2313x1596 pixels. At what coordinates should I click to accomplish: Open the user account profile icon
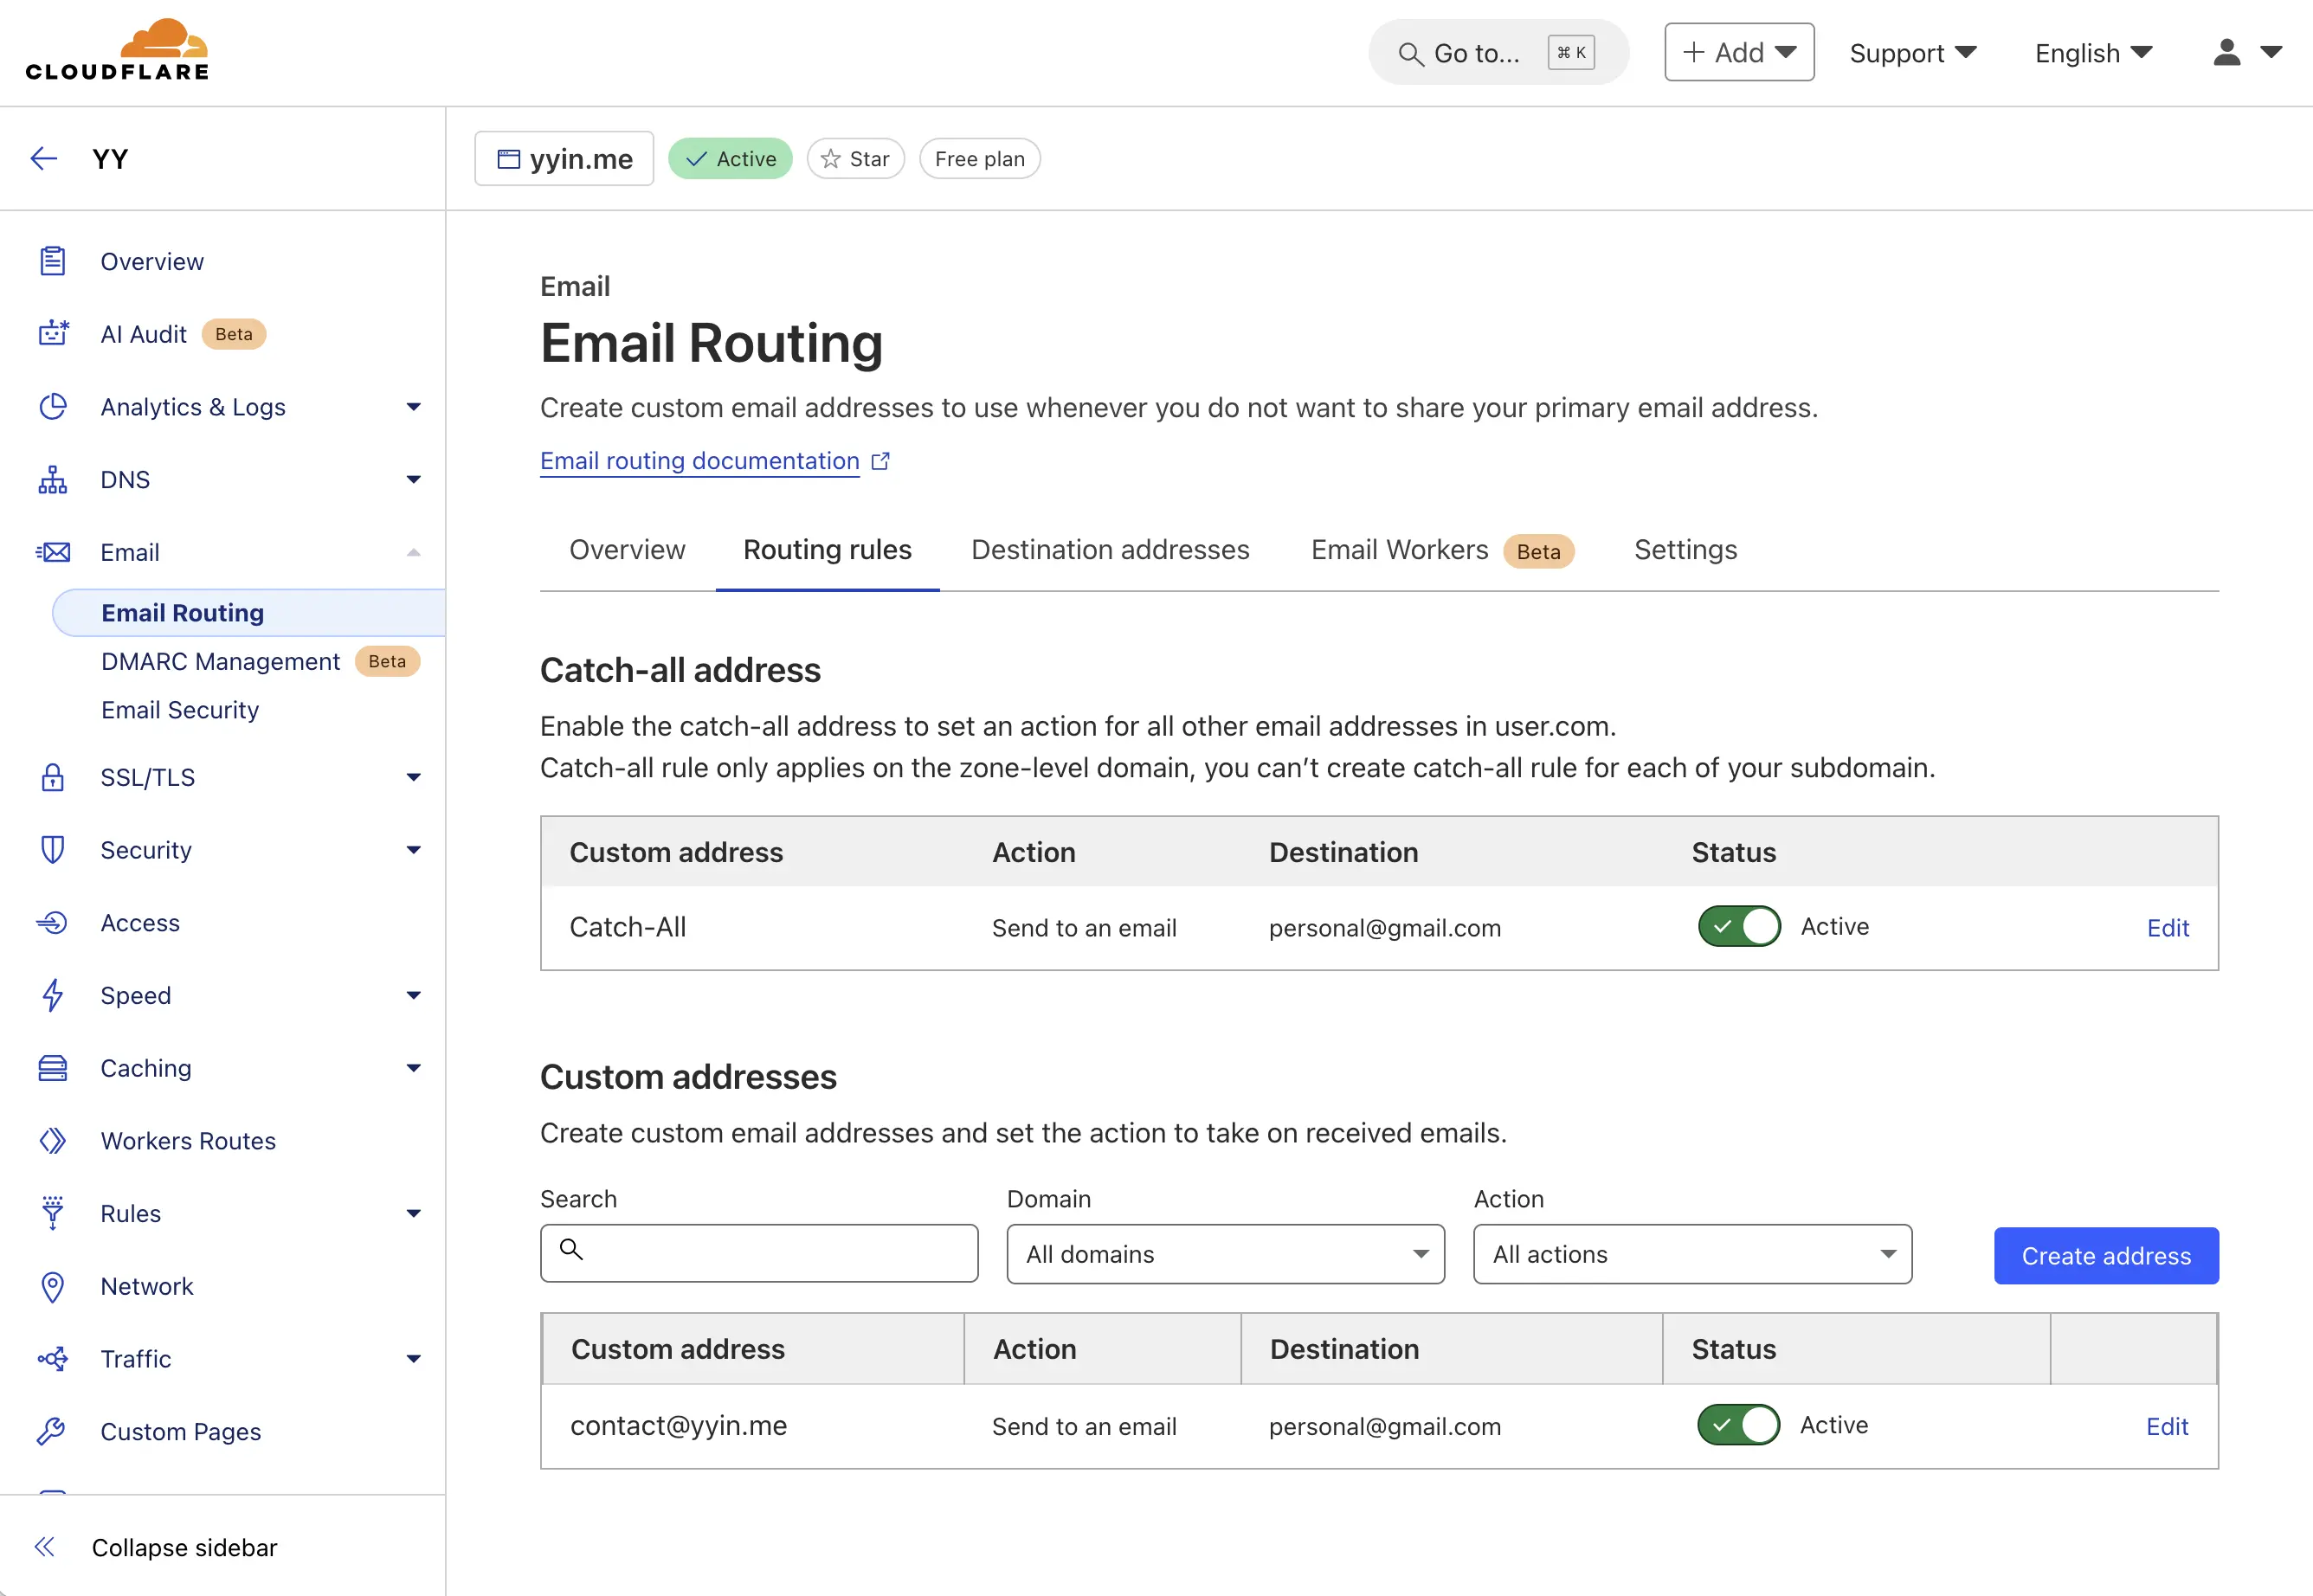(2226, 52)
